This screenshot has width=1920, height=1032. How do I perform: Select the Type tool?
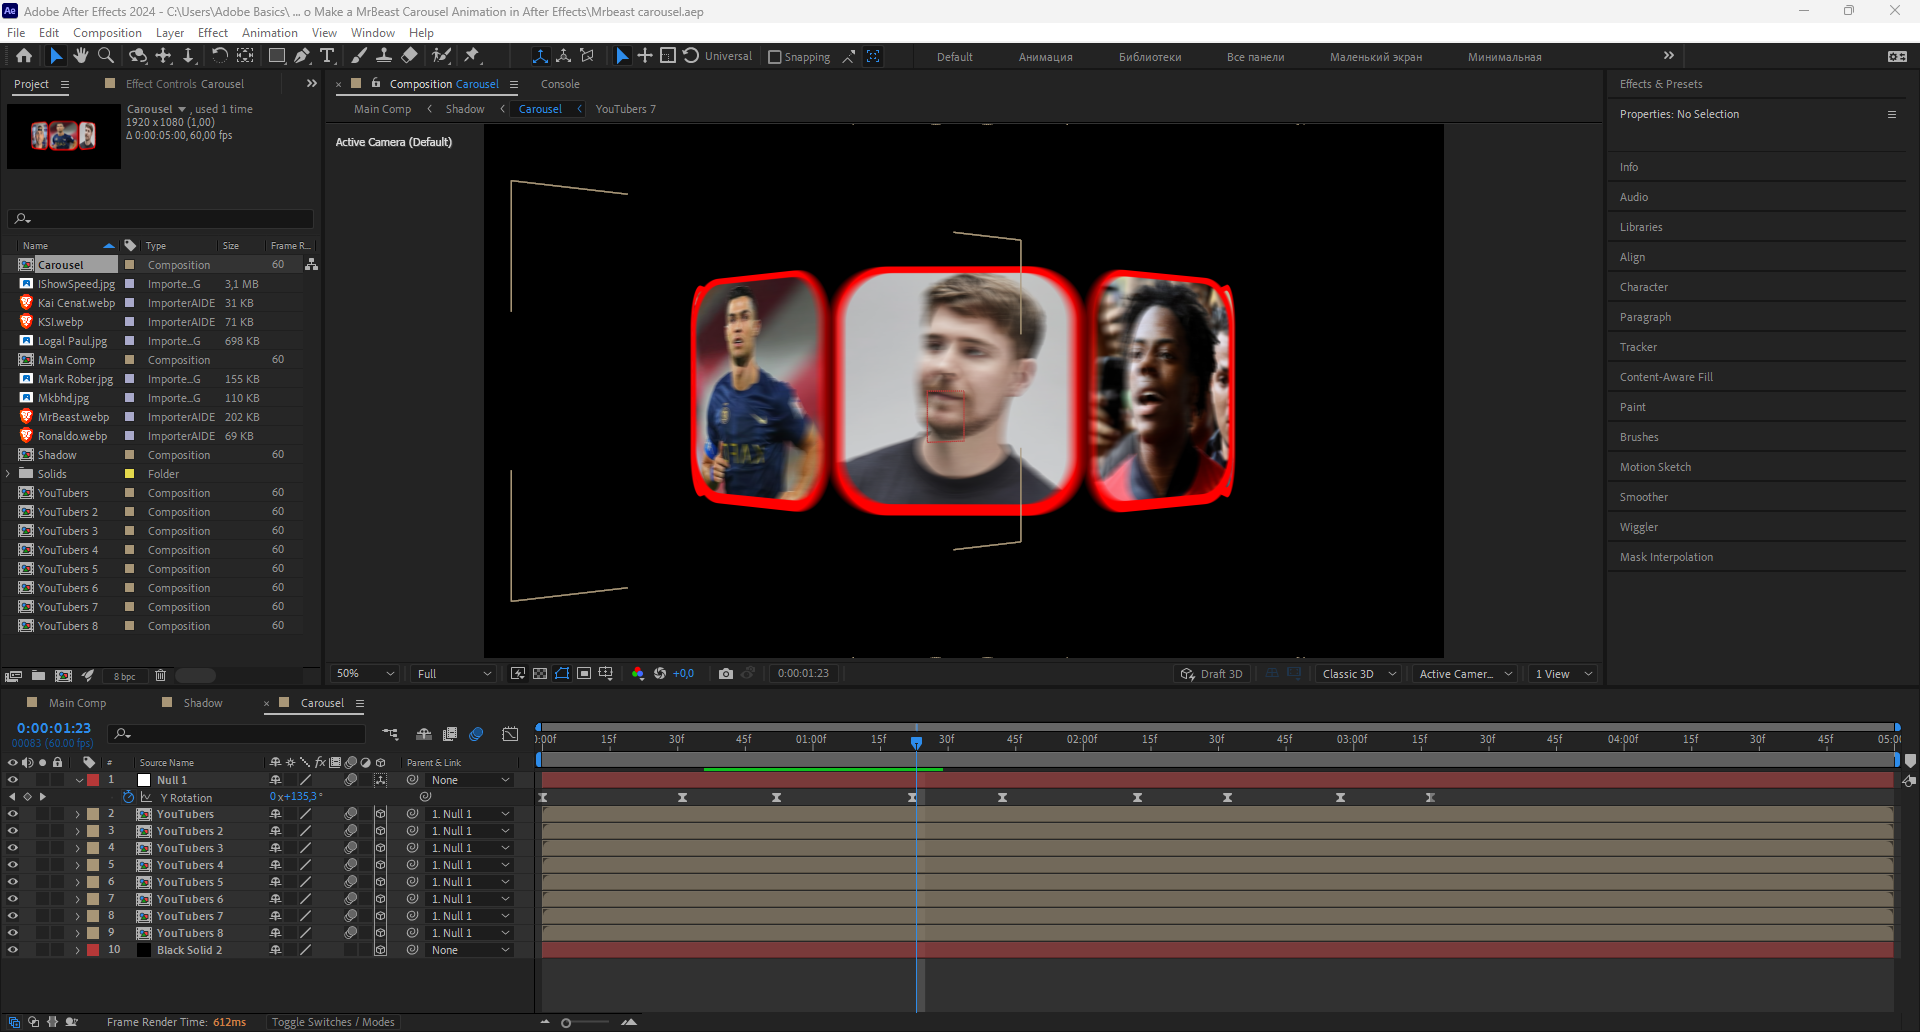click(x=328, y=56)
